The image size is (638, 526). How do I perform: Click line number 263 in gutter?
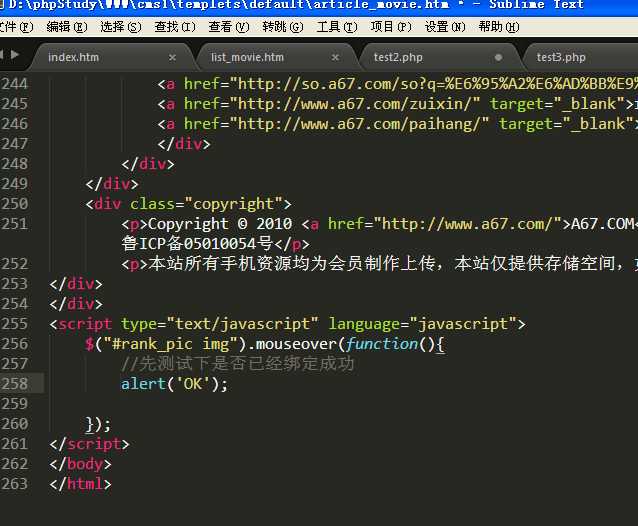[x=15, y=484]
